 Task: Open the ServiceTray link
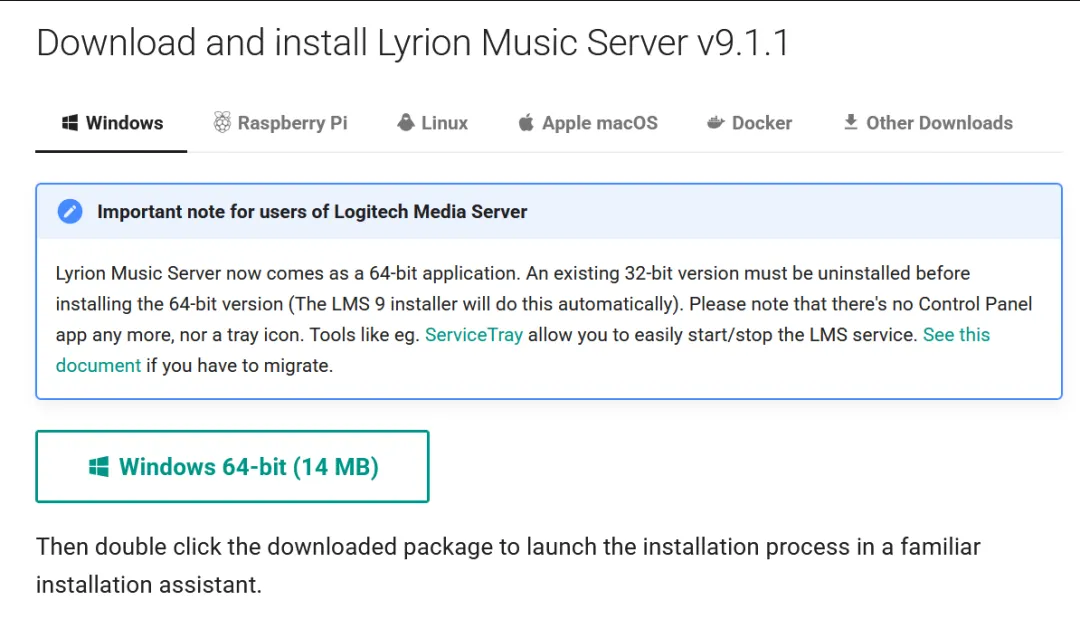click(x=474, y=335)
